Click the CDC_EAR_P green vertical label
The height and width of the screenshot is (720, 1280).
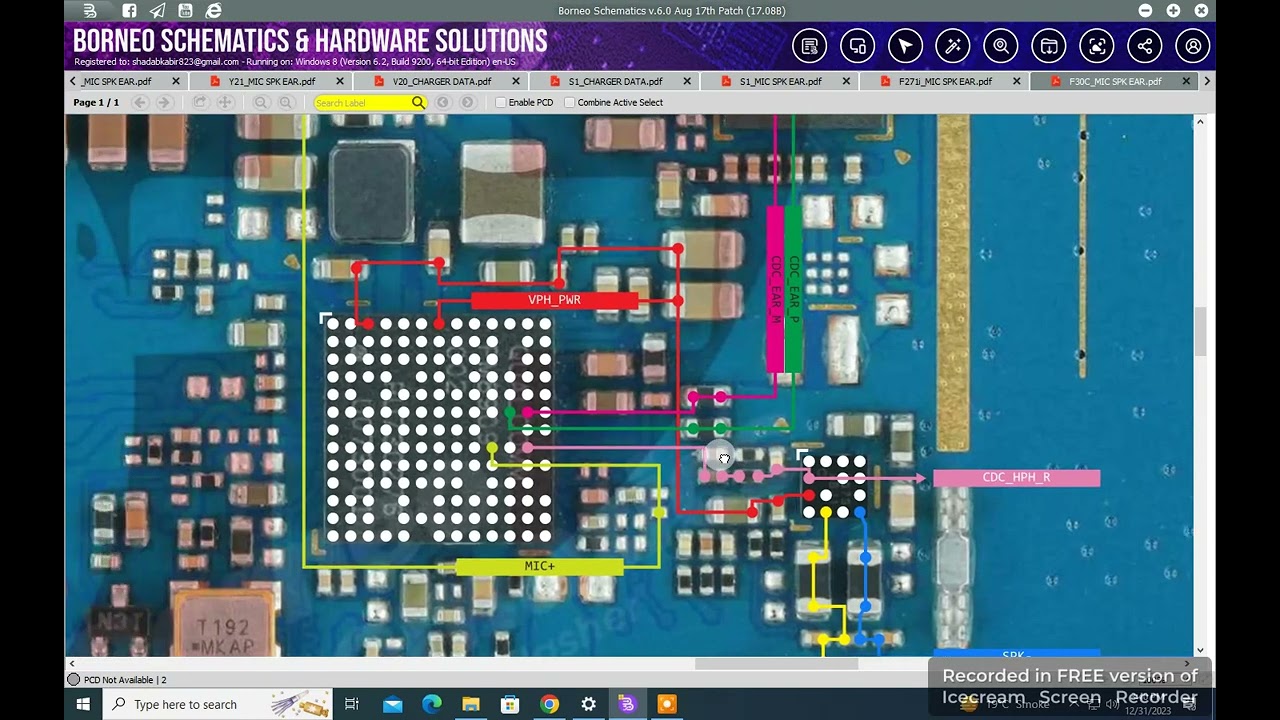(x=794, y=289)
